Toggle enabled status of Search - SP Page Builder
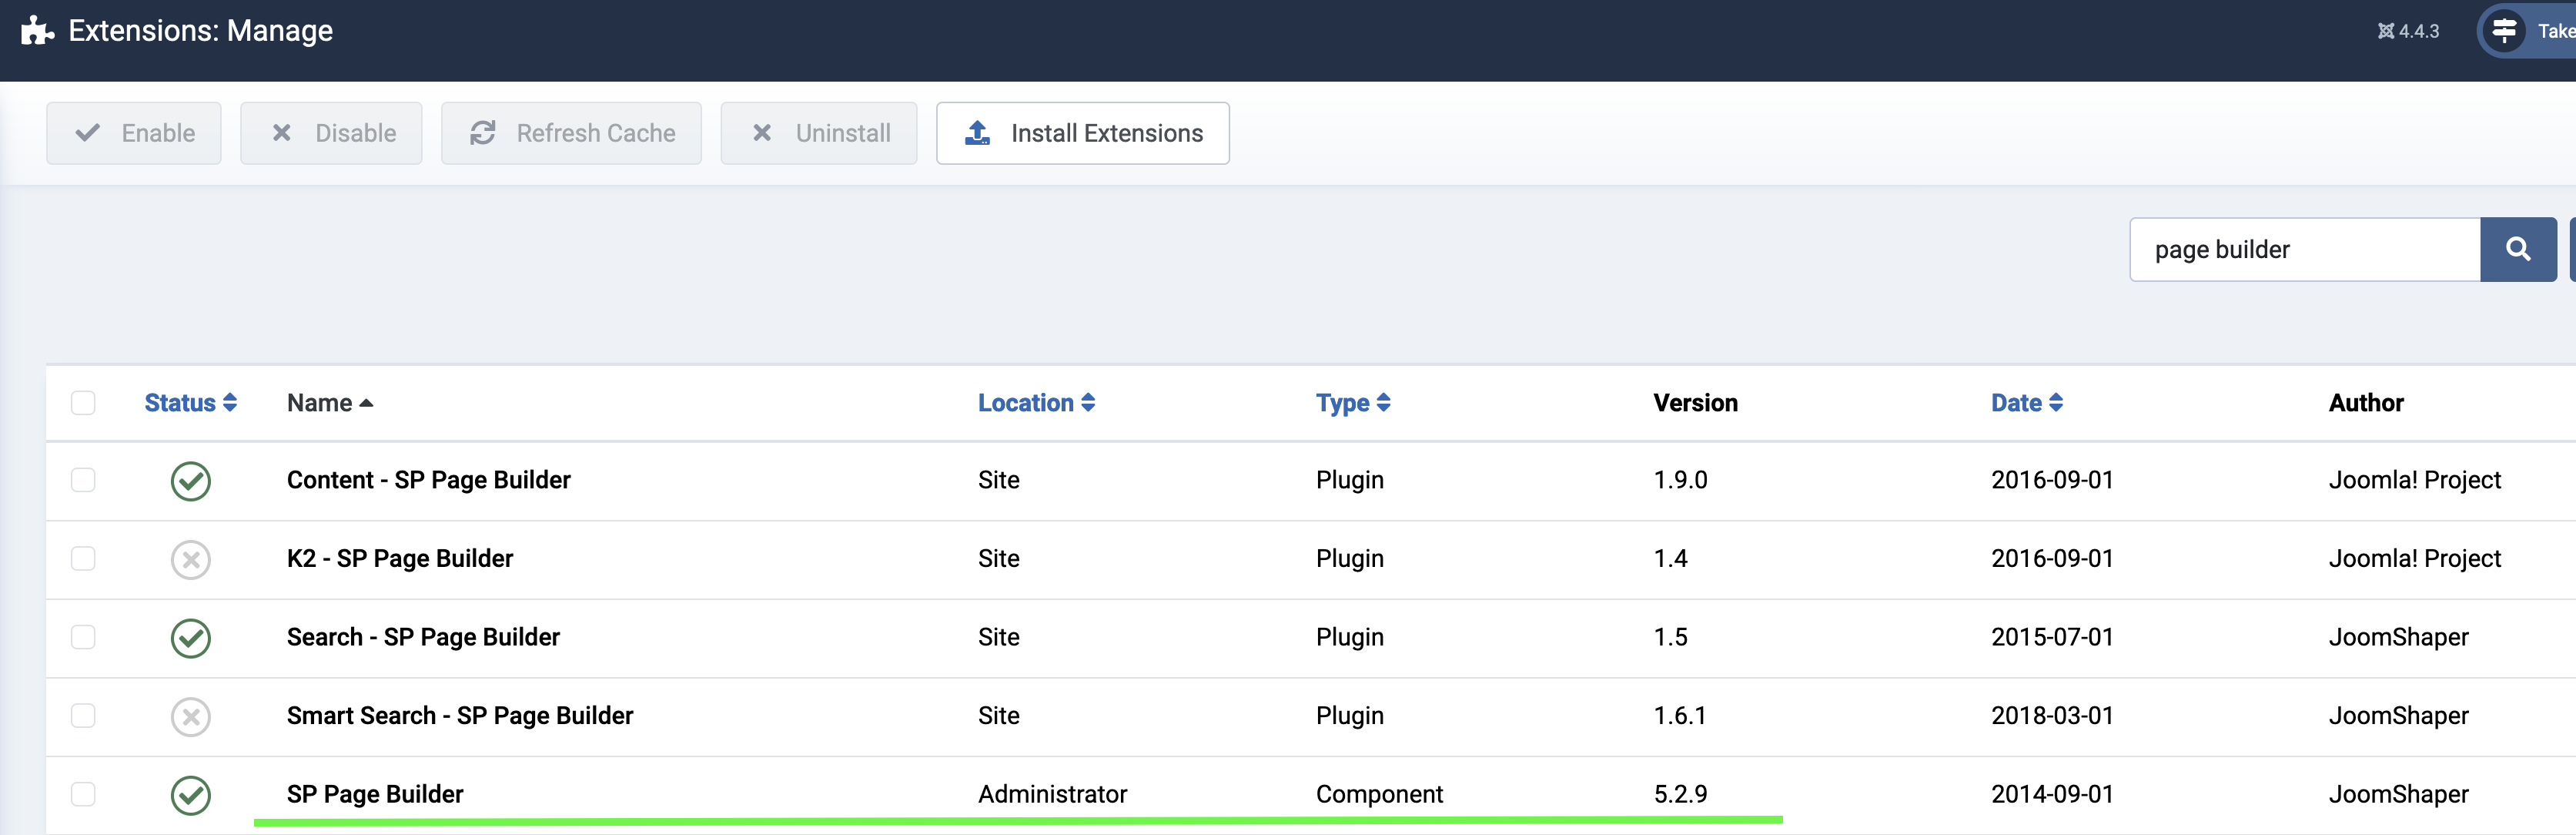Screen dimensions: 2576x835 [x=190, y=638]
